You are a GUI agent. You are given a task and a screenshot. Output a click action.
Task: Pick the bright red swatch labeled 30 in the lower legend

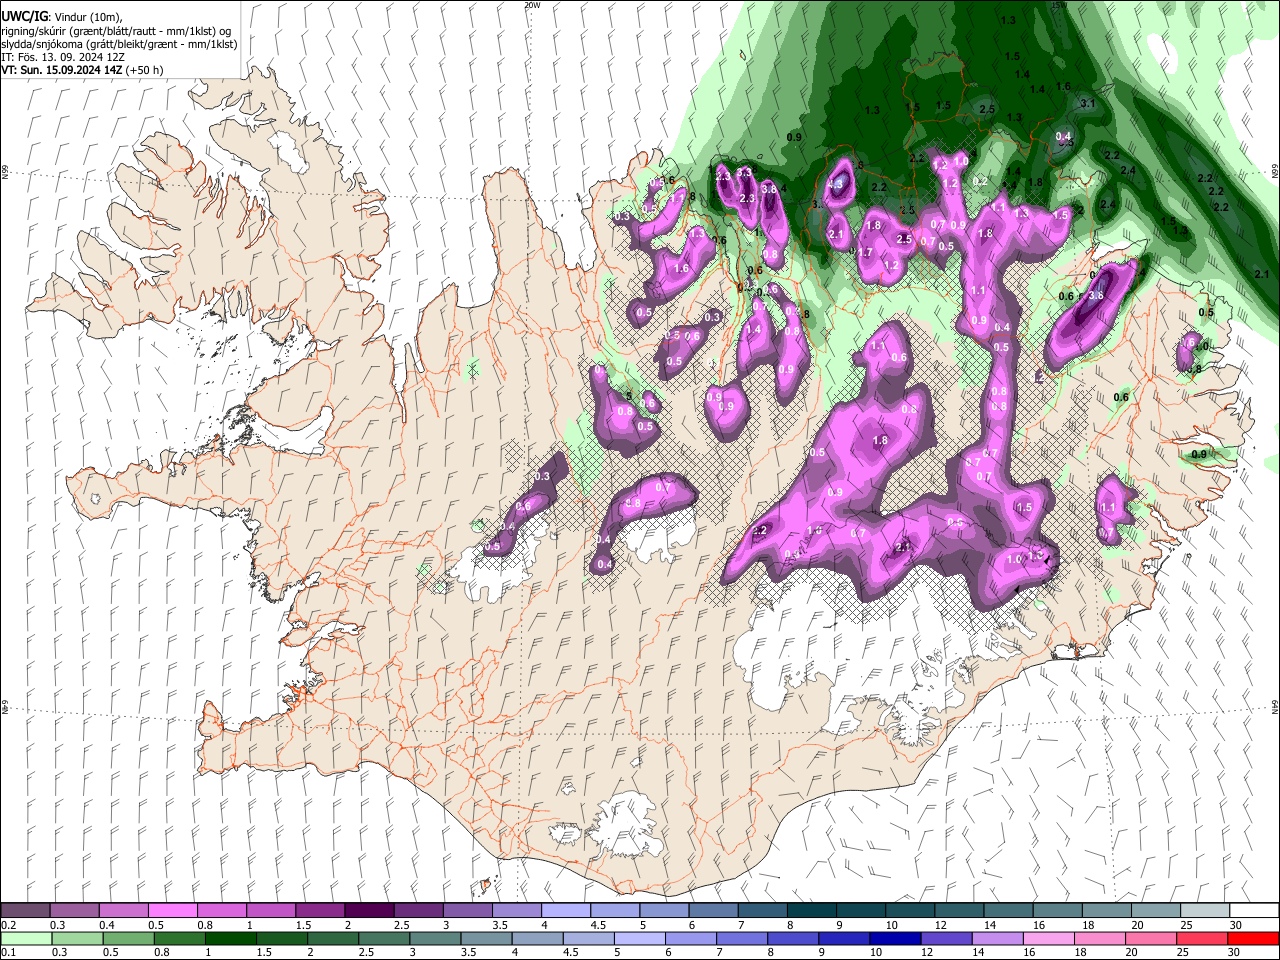point(1252,938)
